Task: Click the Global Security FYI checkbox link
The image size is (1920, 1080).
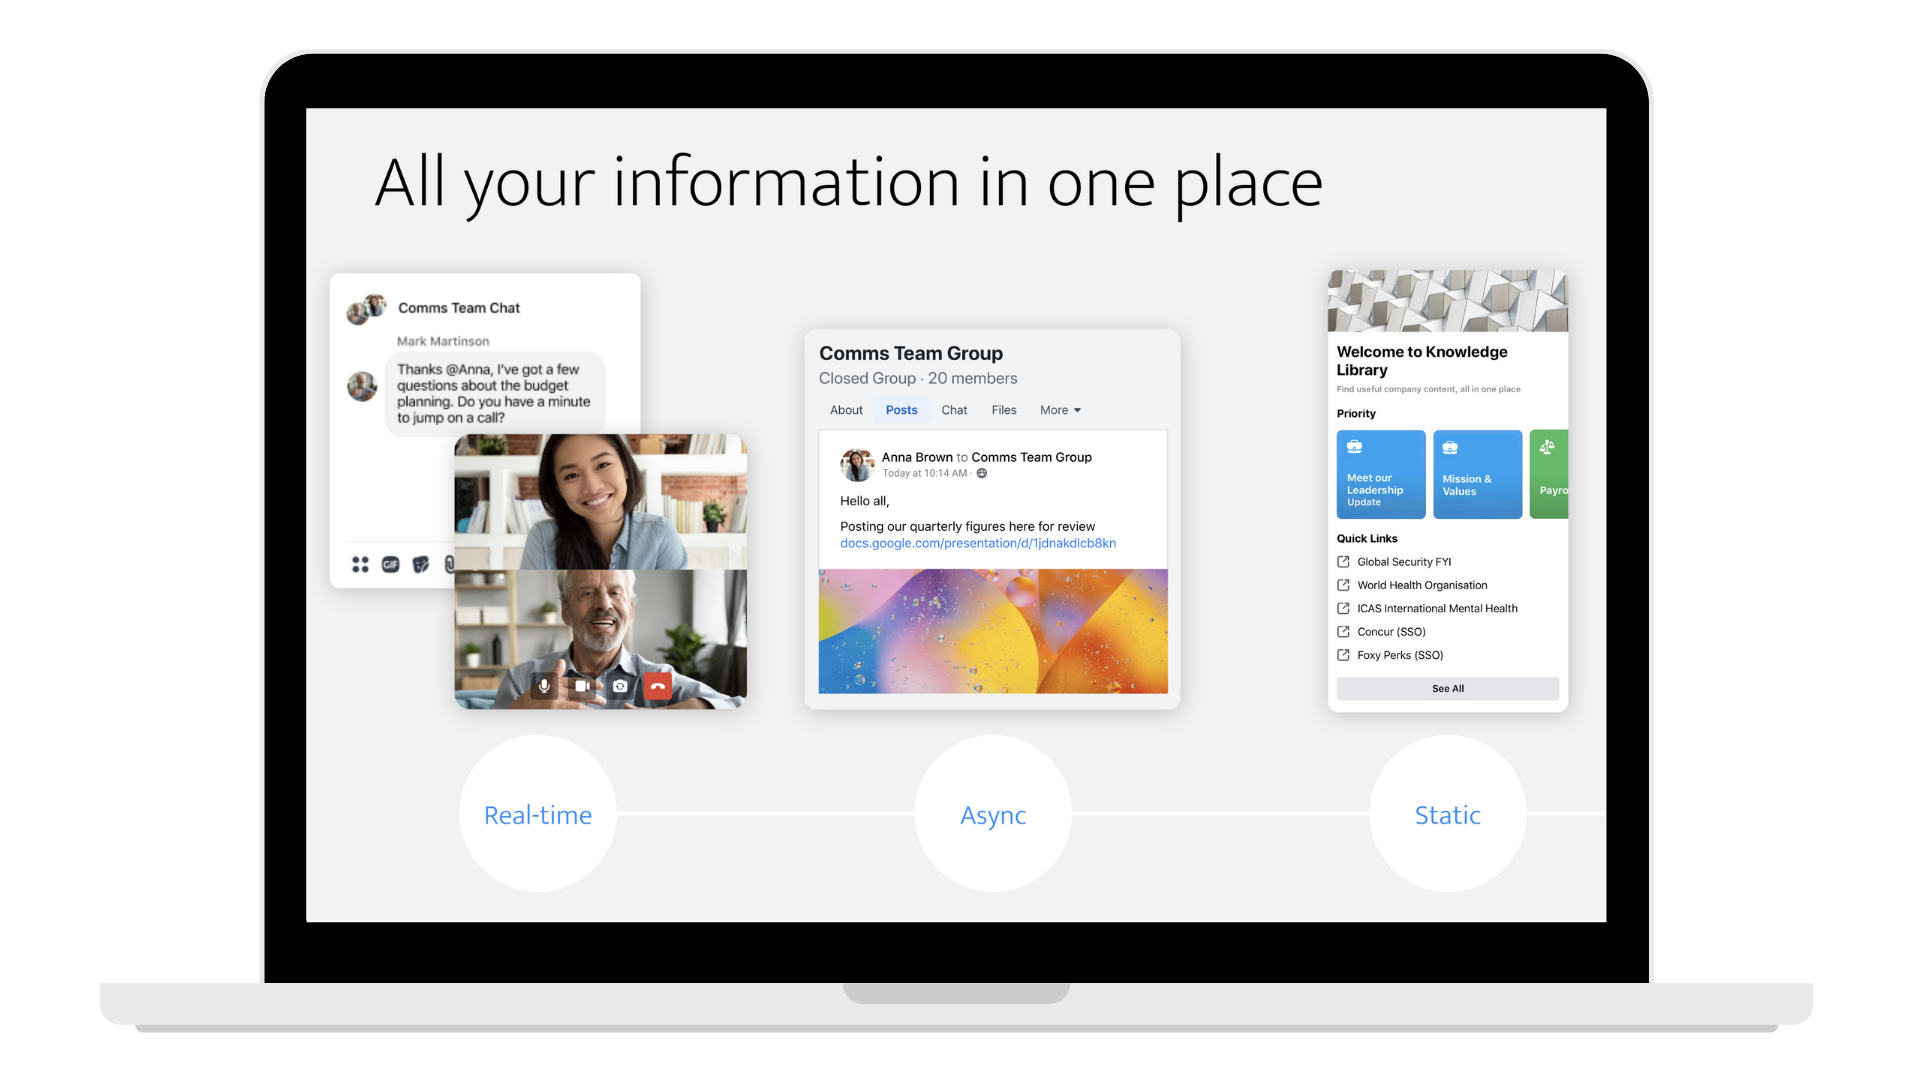Action: [x=1403, y=562]
